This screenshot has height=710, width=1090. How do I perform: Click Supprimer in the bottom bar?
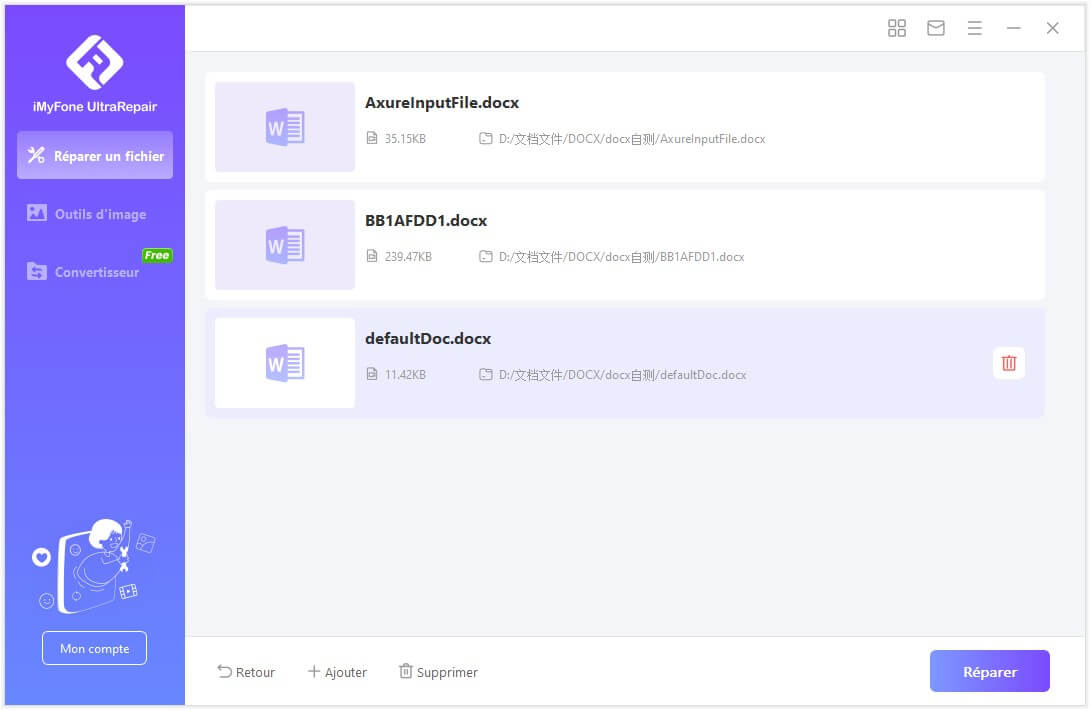pyautogui.click(x=438, y=672)
